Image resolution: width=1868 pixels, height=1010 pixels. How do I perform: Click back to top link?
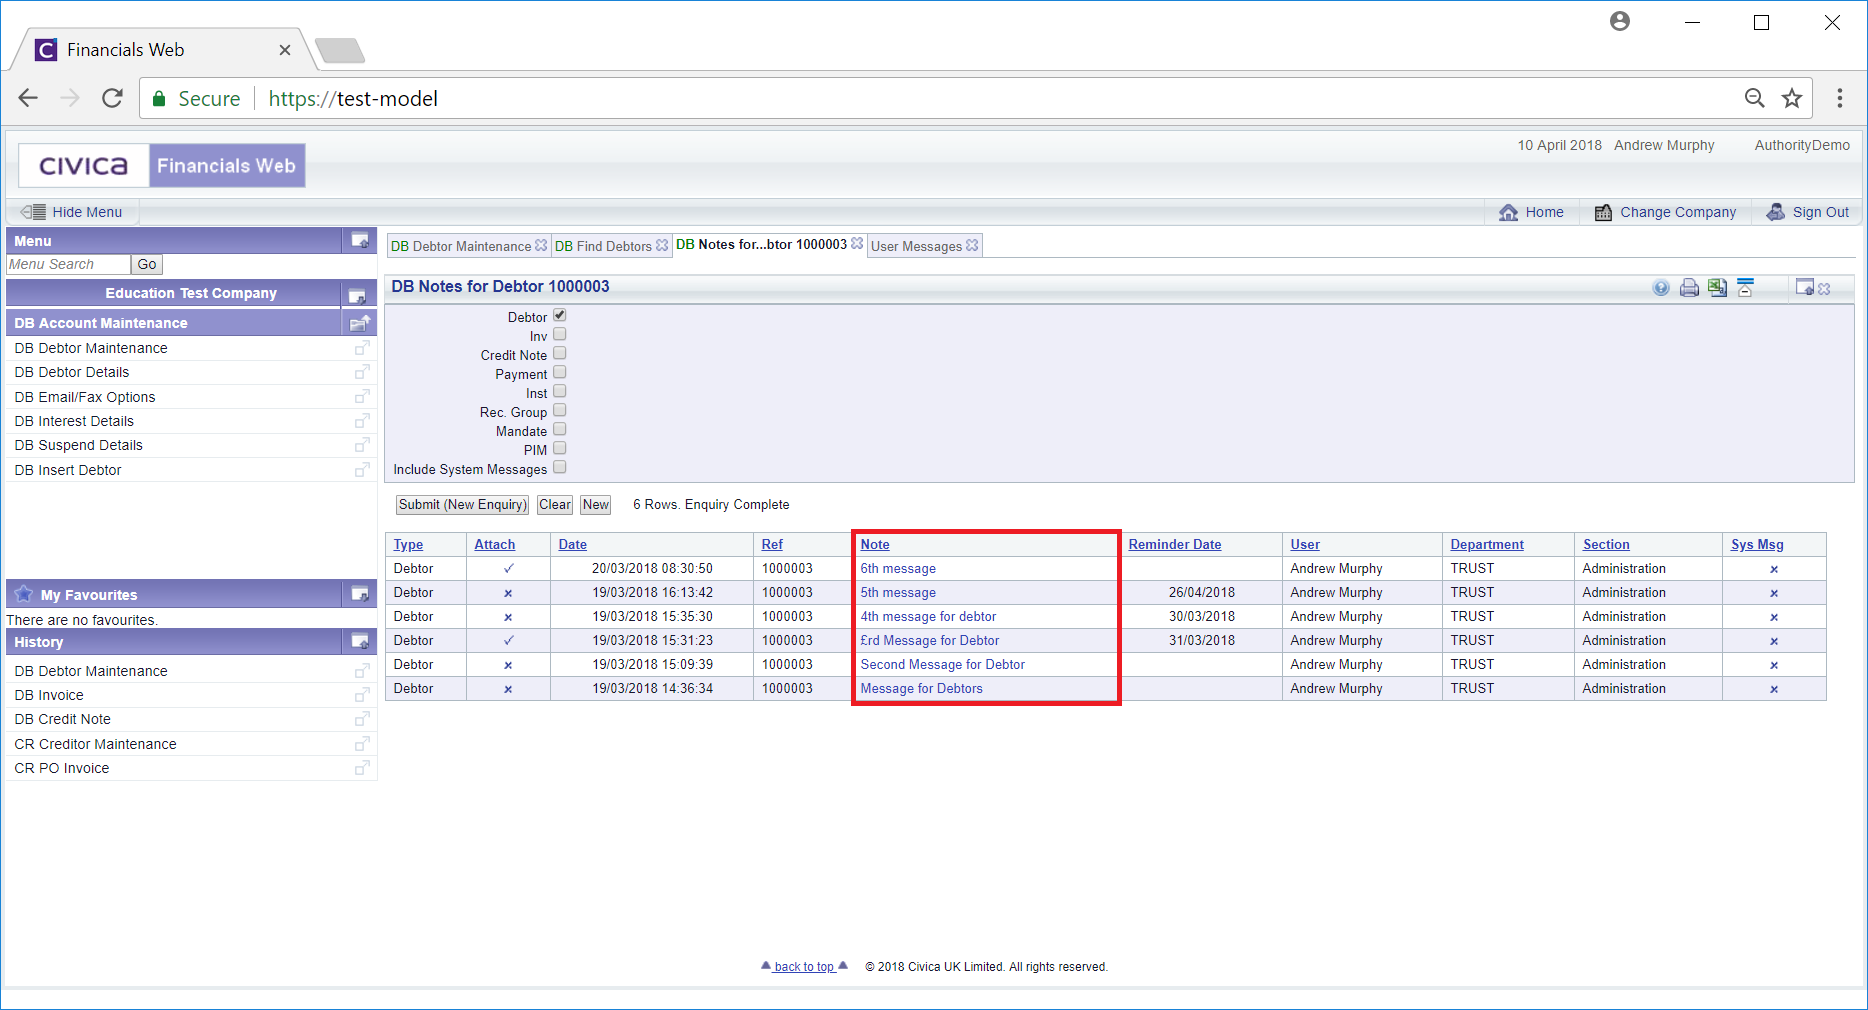(x=804, y=966)
